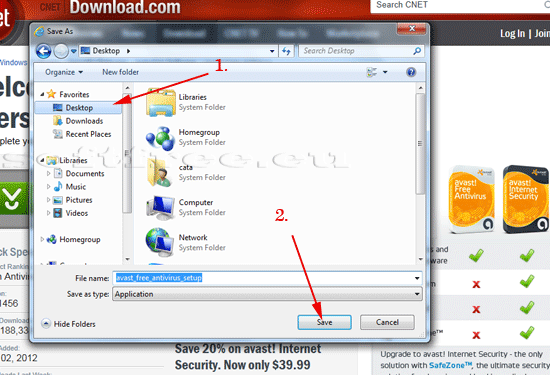Select the cata user folder icon

[x=160, y=173]
